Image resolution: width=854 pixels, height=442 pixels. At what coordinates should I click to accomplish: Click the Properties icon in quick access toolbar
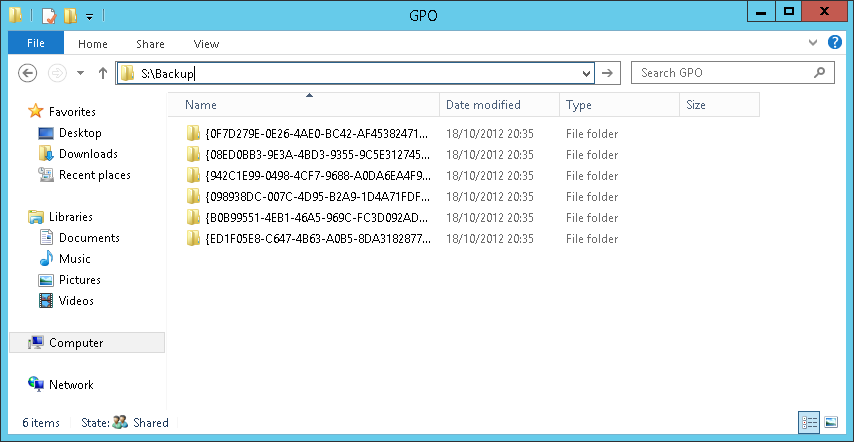[48, 15]
